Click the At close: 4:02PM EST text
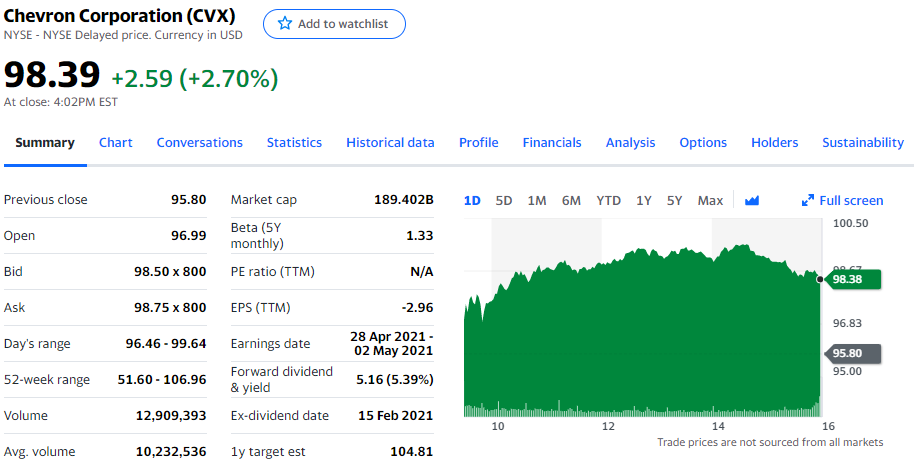The image size is (914, 471). 61,102
